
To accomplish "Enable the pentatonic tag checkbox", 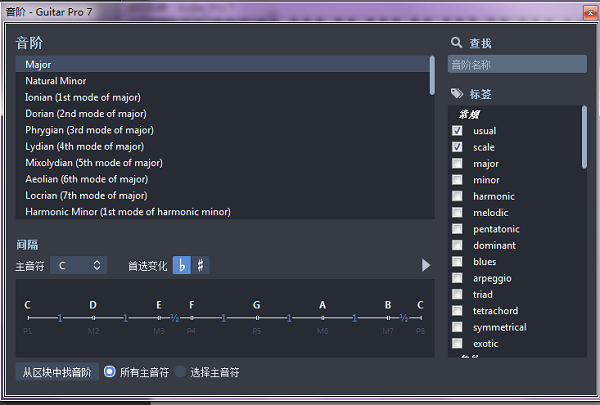I will pos(457,229).
